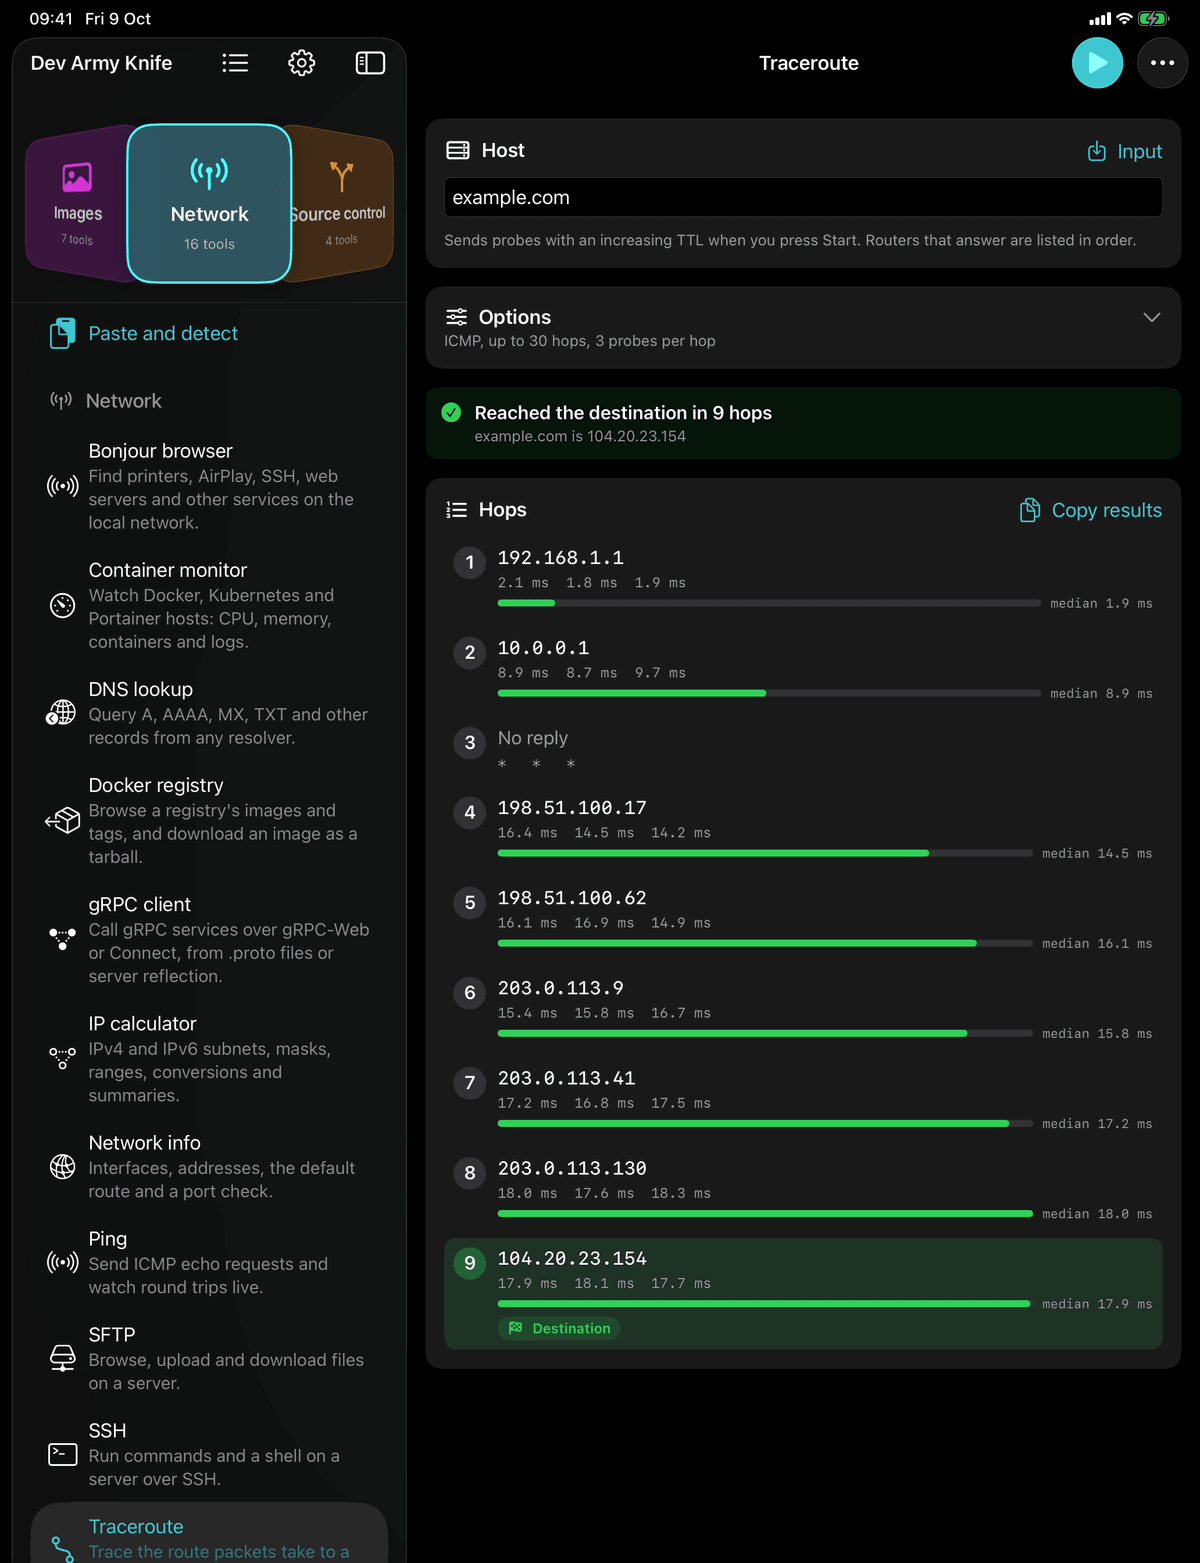The width and height of the screenshot is (1200, 1563).
Task: Toggle the sidebar panel icon
Action: tap(370, 63)
